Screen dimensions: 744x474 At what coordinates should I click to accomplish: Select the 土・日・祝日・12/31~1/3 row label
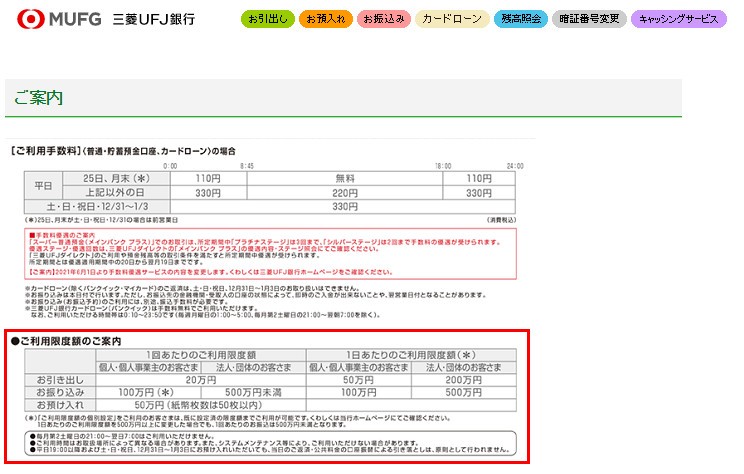coord(97,207)
